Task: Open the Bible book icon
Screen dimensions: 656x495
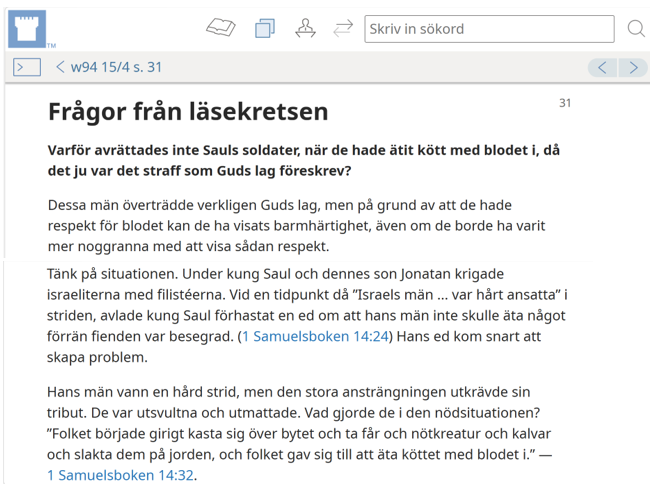Action: coord(221,28)
